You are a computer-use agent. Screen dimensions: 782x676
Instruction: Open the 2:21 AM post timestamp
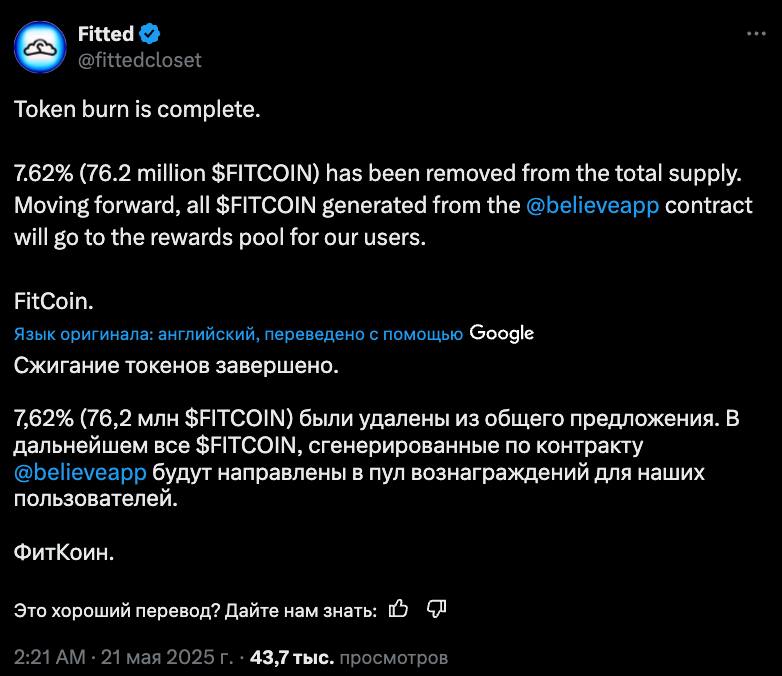(x=50, y=657)
